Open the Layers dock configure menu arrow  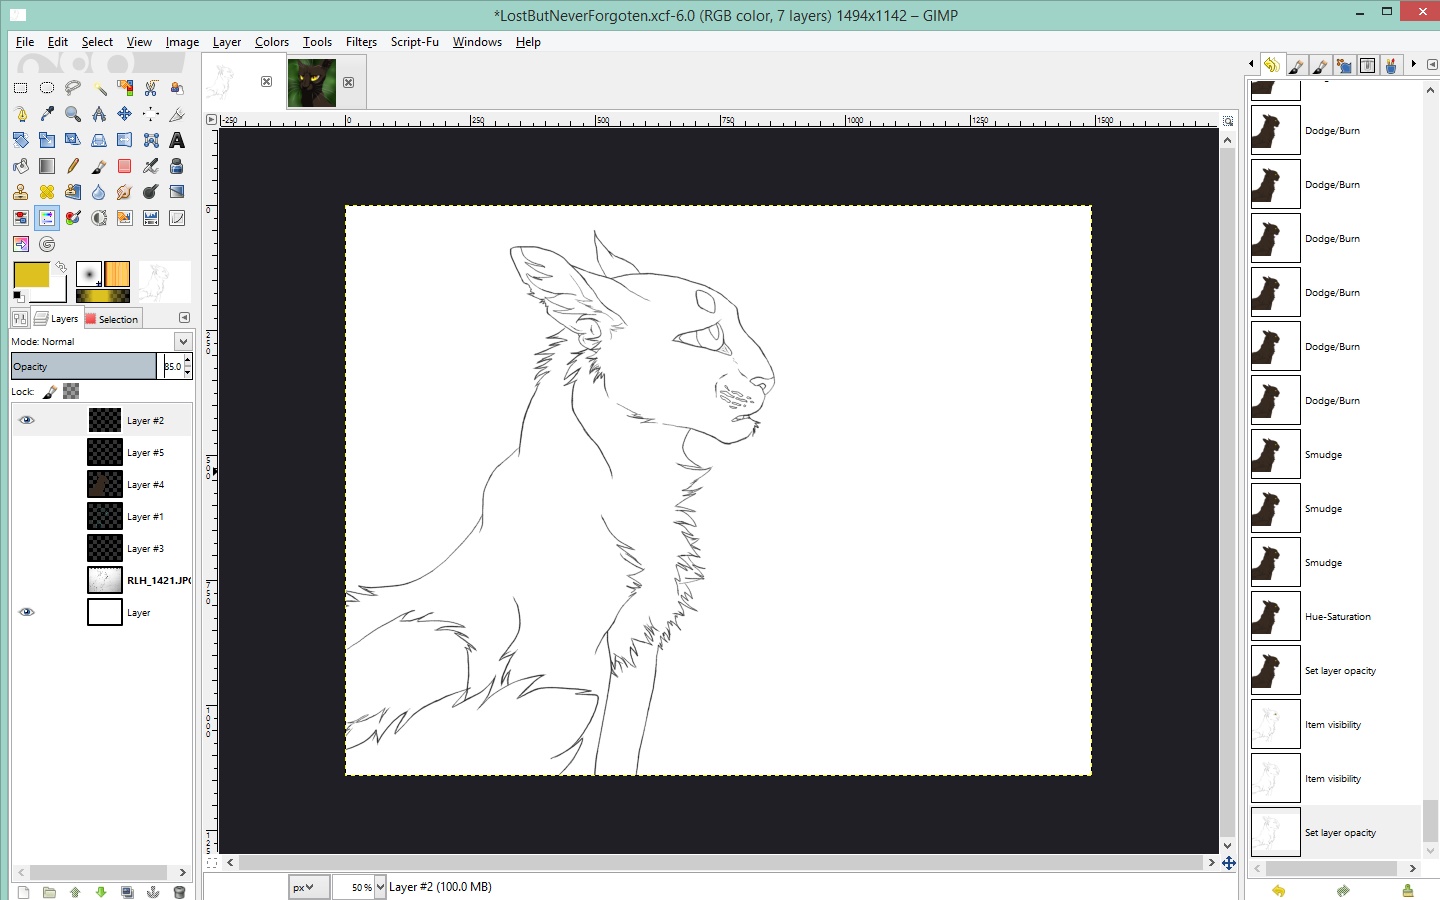(184, 317)
